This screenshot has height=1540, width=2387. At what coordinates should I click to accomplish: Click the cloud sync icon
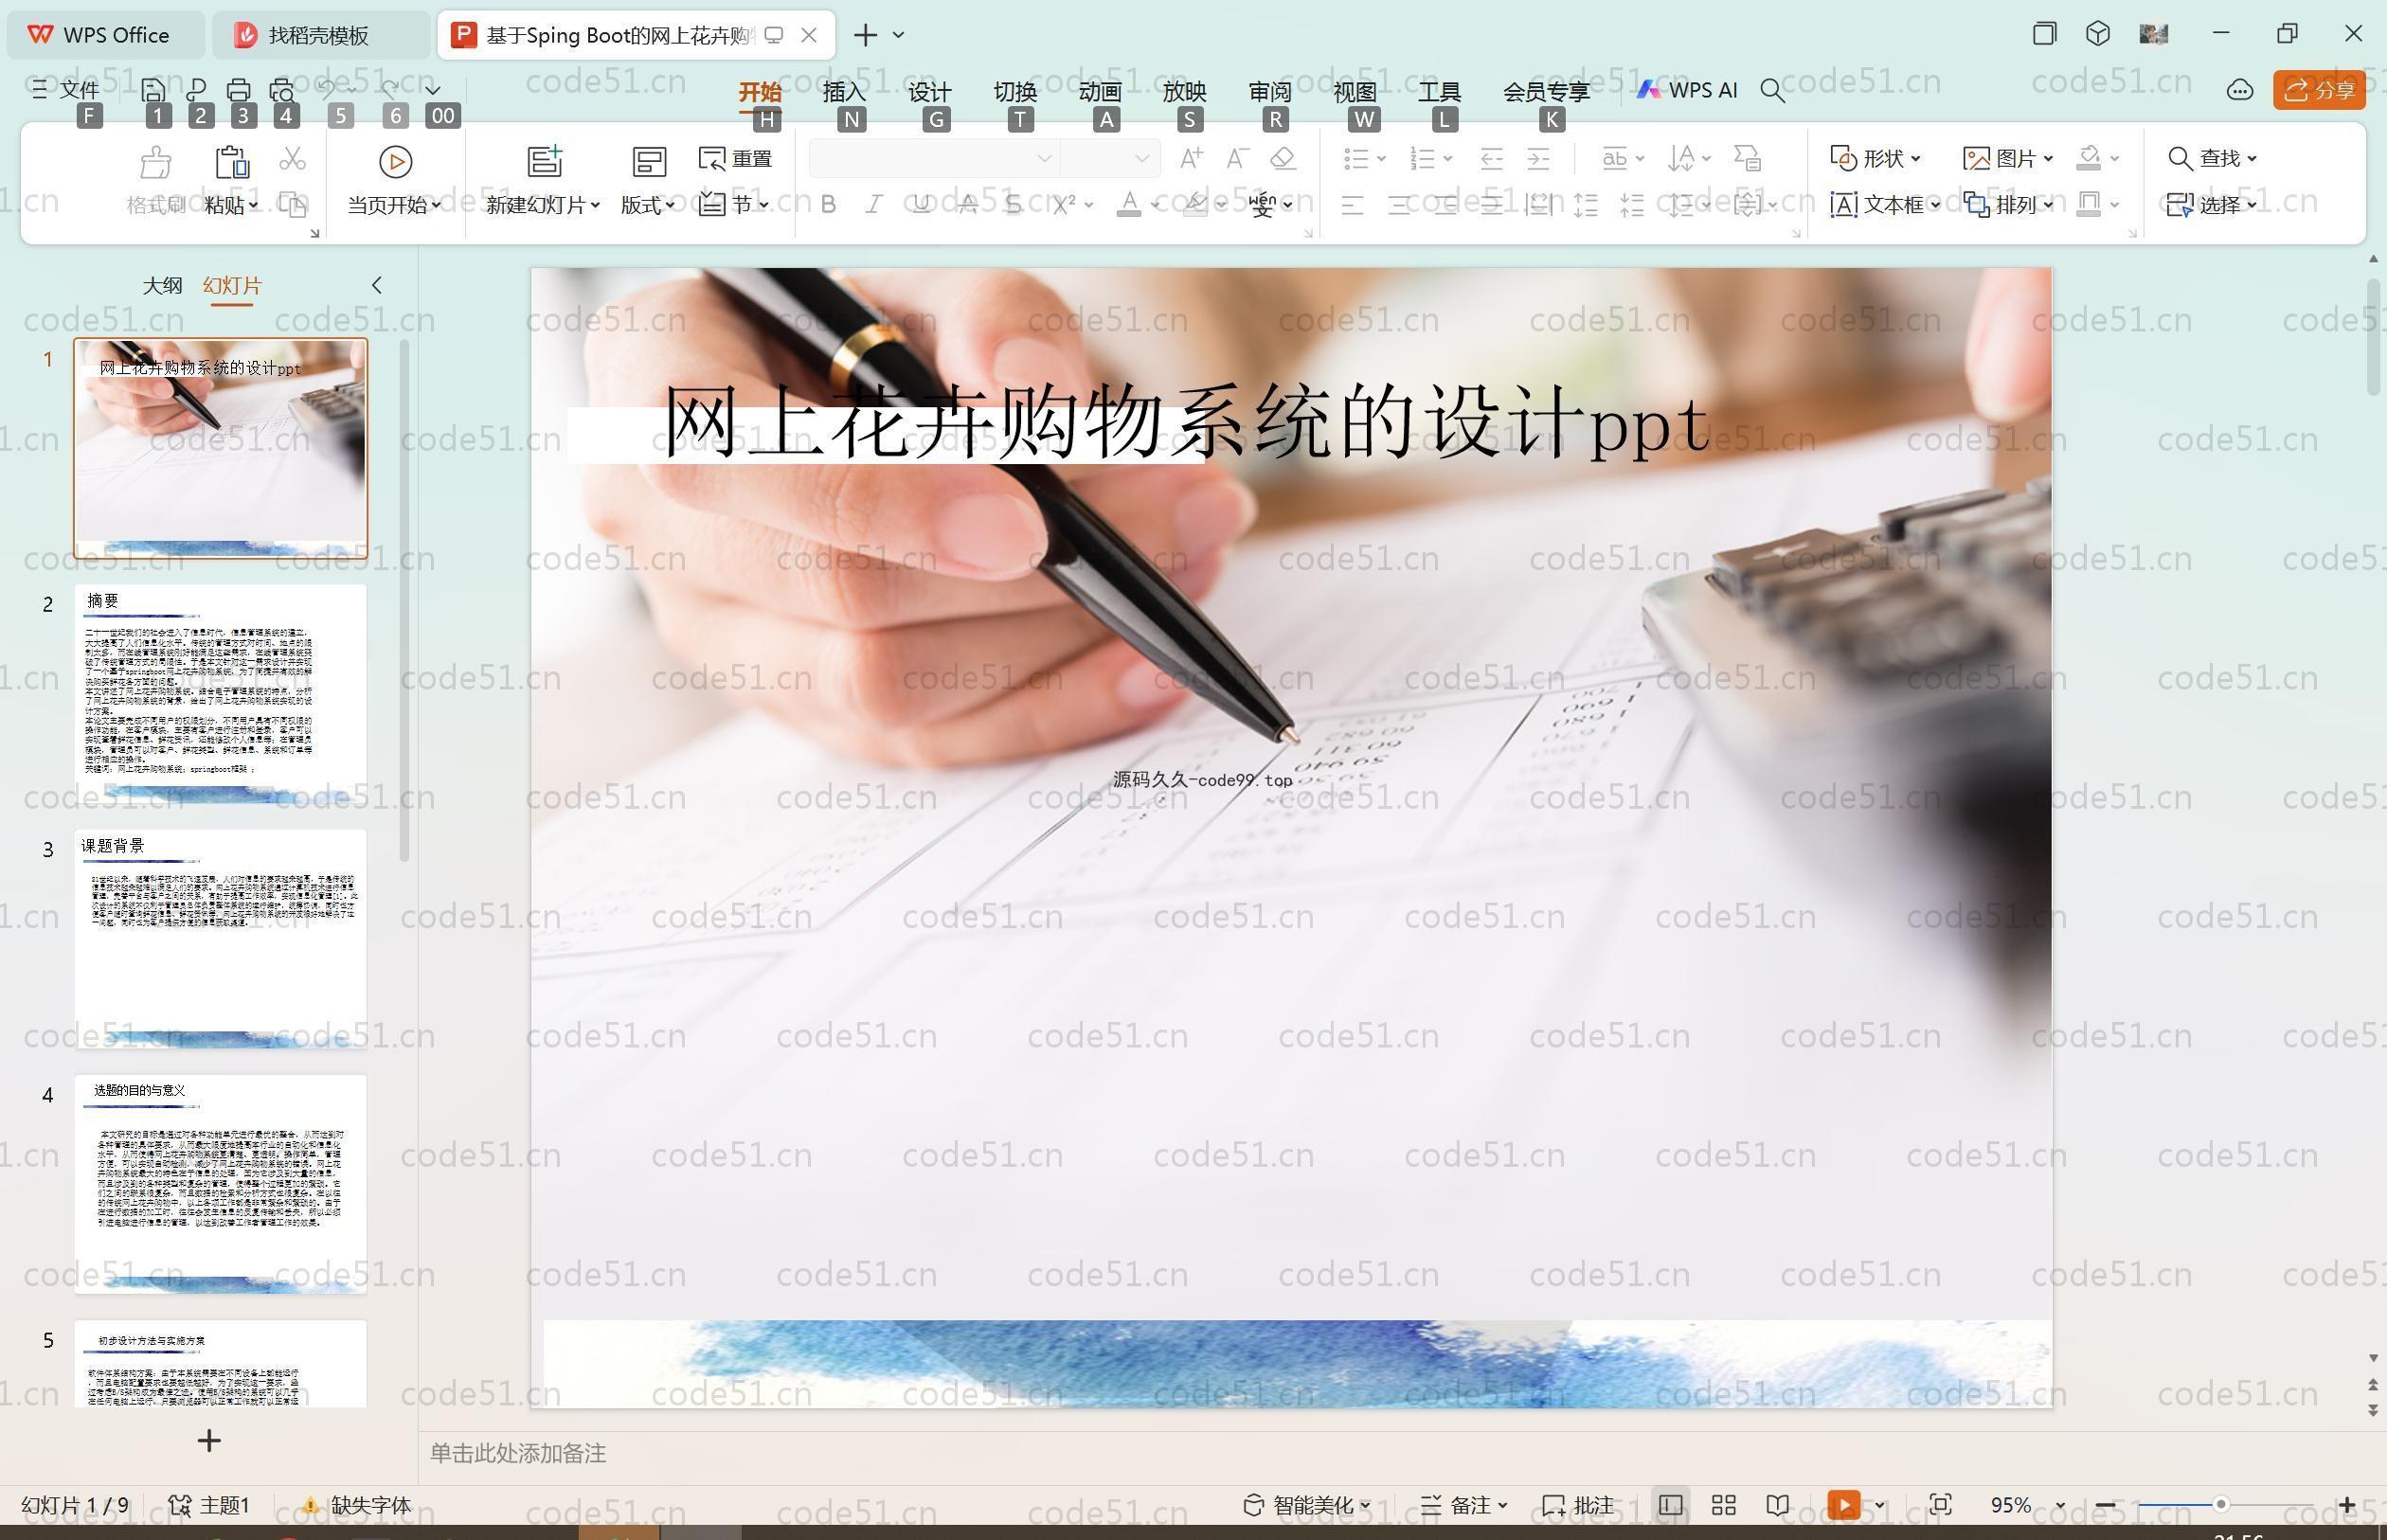click(2239, 90)
